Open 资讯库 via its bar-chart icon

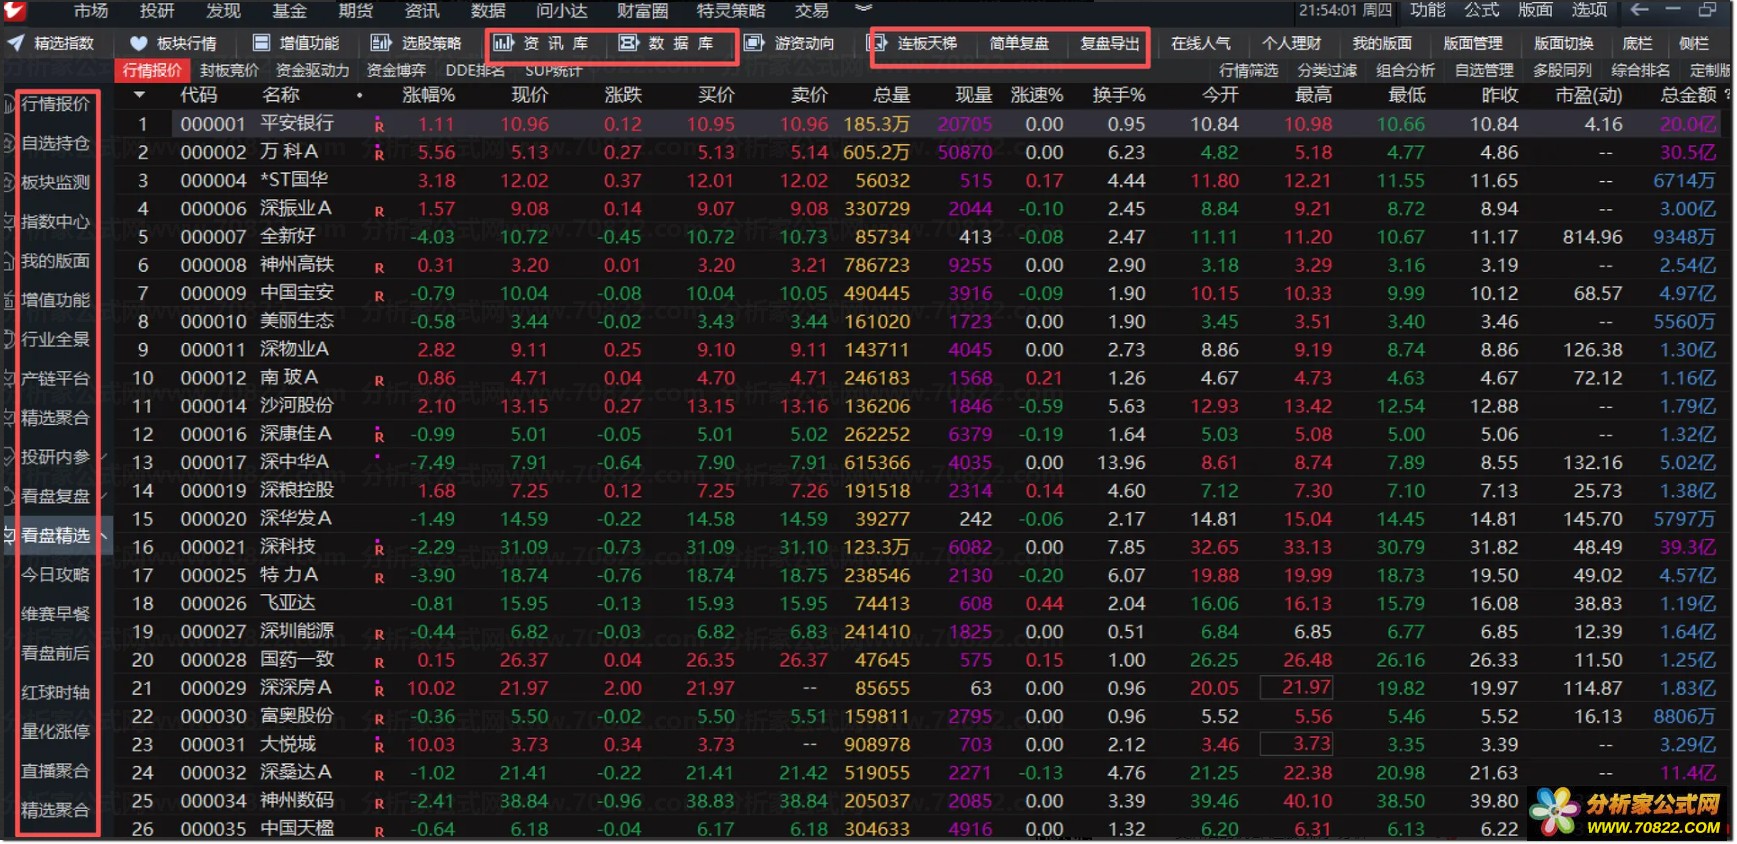click(x=503, y=43)
